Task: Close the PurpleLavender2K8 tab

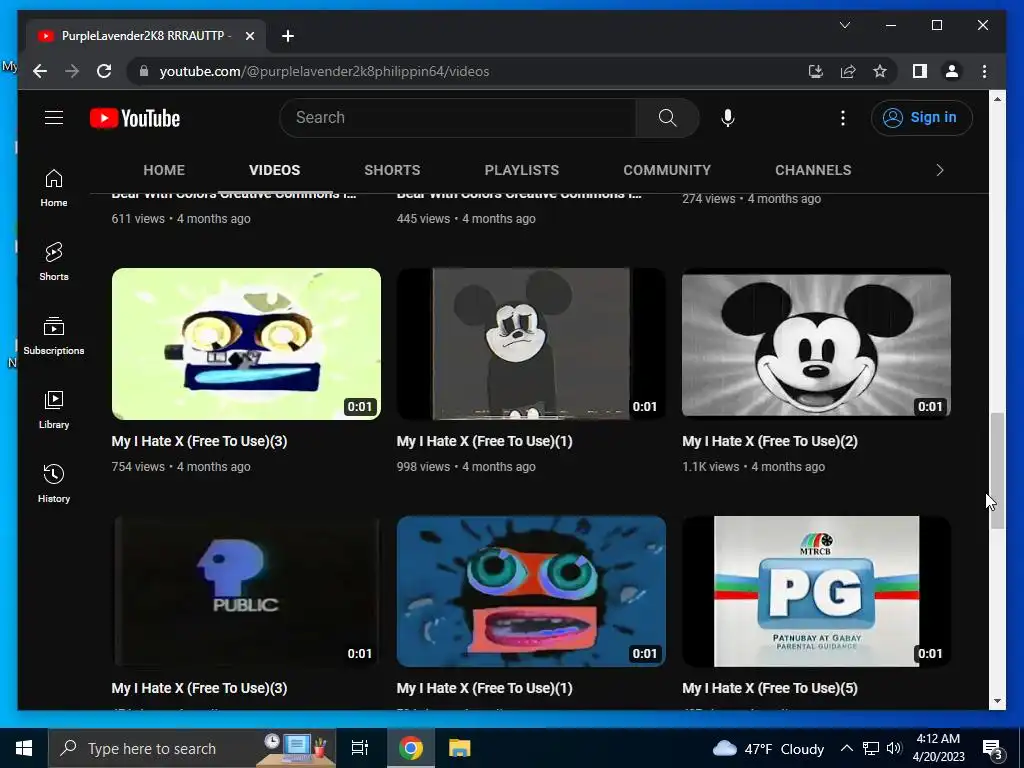Action: pos(249,36)
